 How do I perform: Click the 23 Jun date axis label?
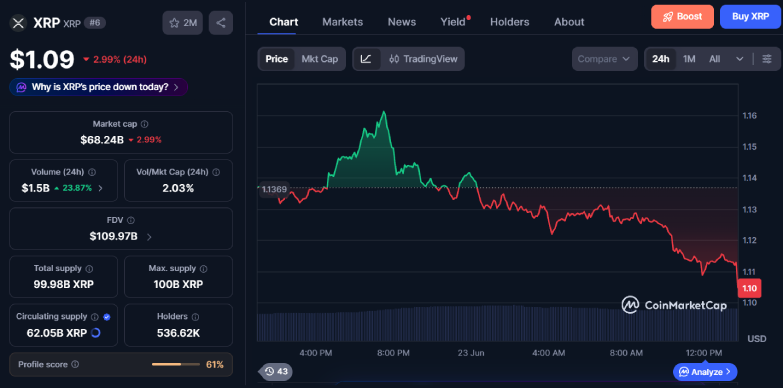click(471, 353)
